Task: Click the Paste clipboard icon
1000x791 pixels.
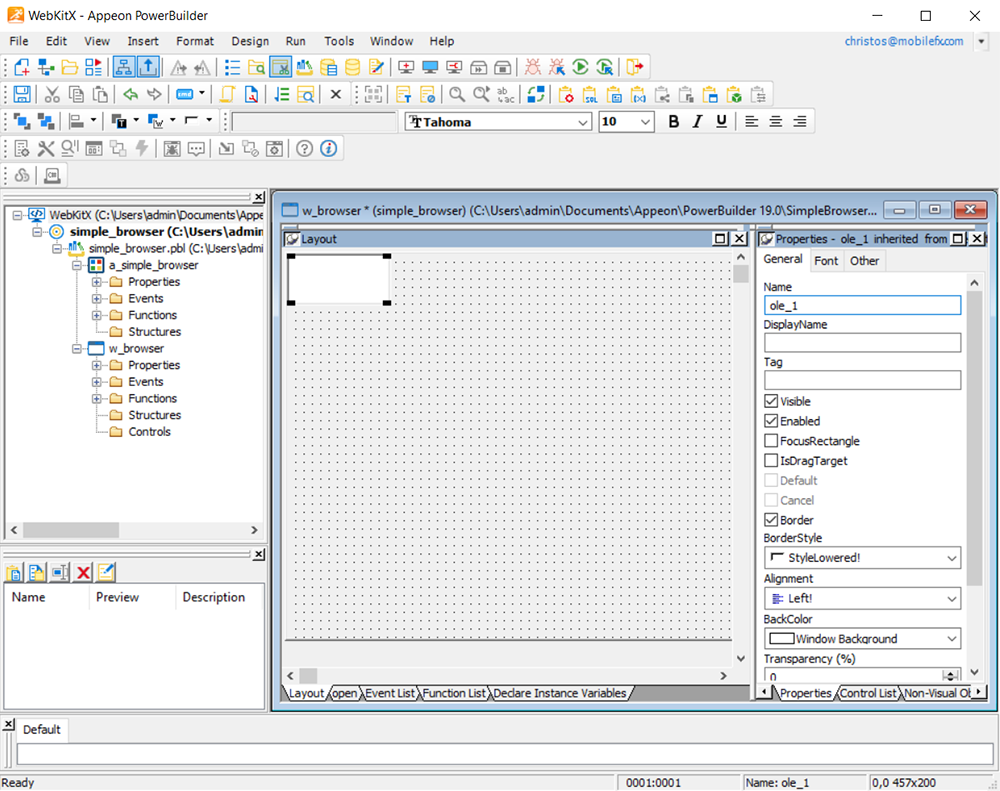Action: click(x=100, y=94)
